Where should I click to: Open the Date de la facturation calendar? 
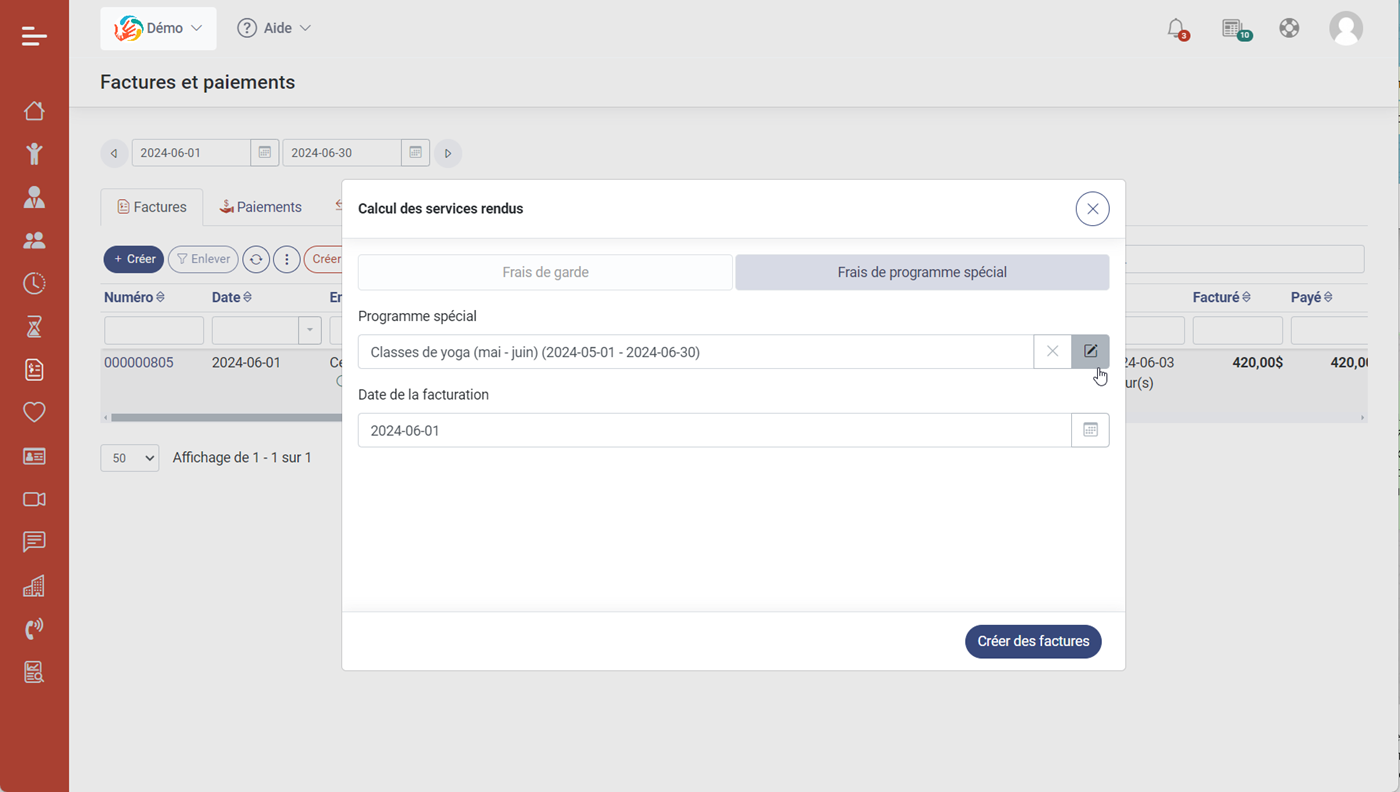coord(1090,430)
